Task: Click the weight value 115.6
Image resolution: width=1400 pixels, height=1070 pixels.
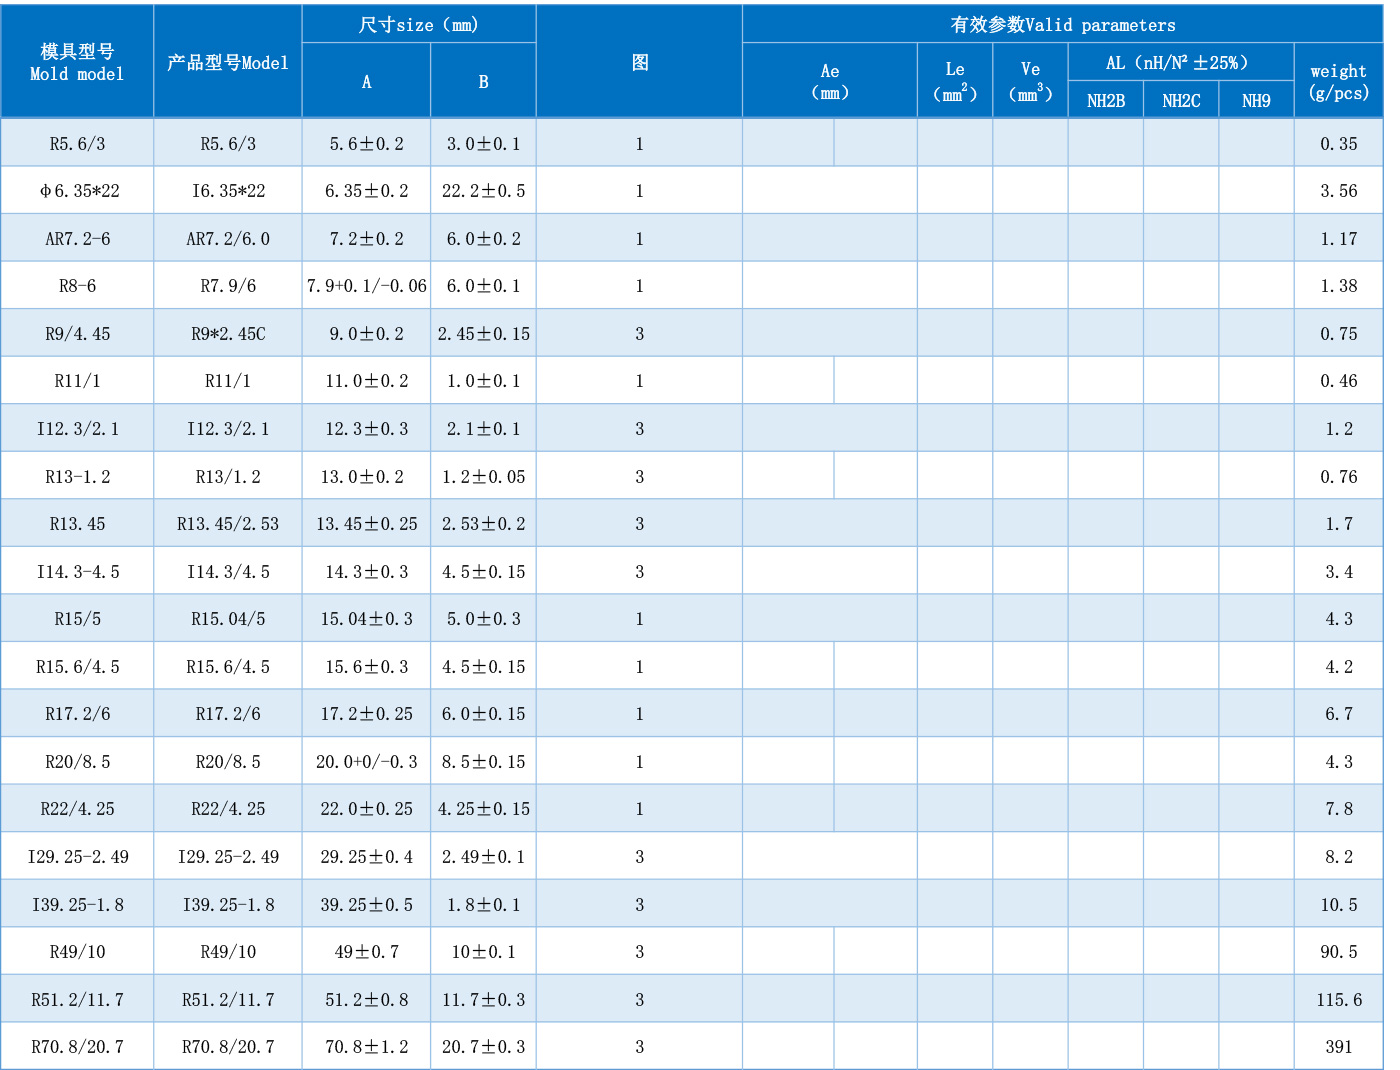Action: 1338,1000
